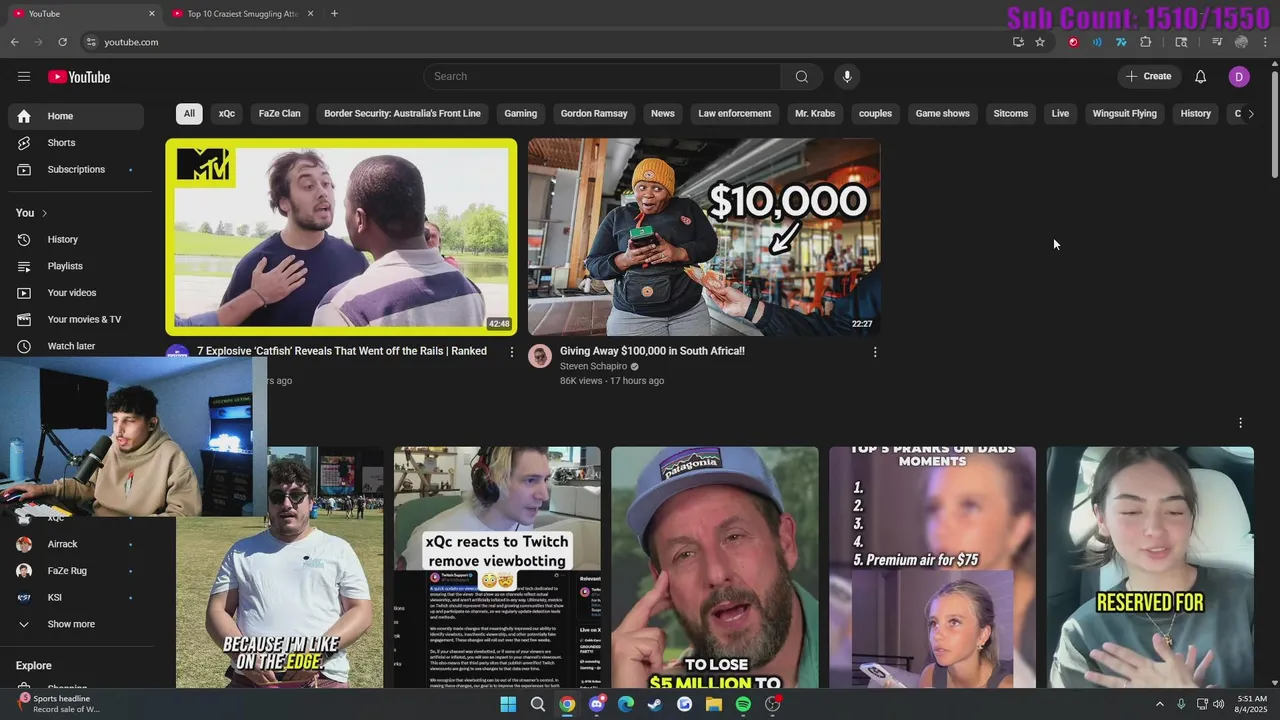Screen dimensions: 1280x720
Task: Open Discord from the taskbar
Action: [597, 704]
